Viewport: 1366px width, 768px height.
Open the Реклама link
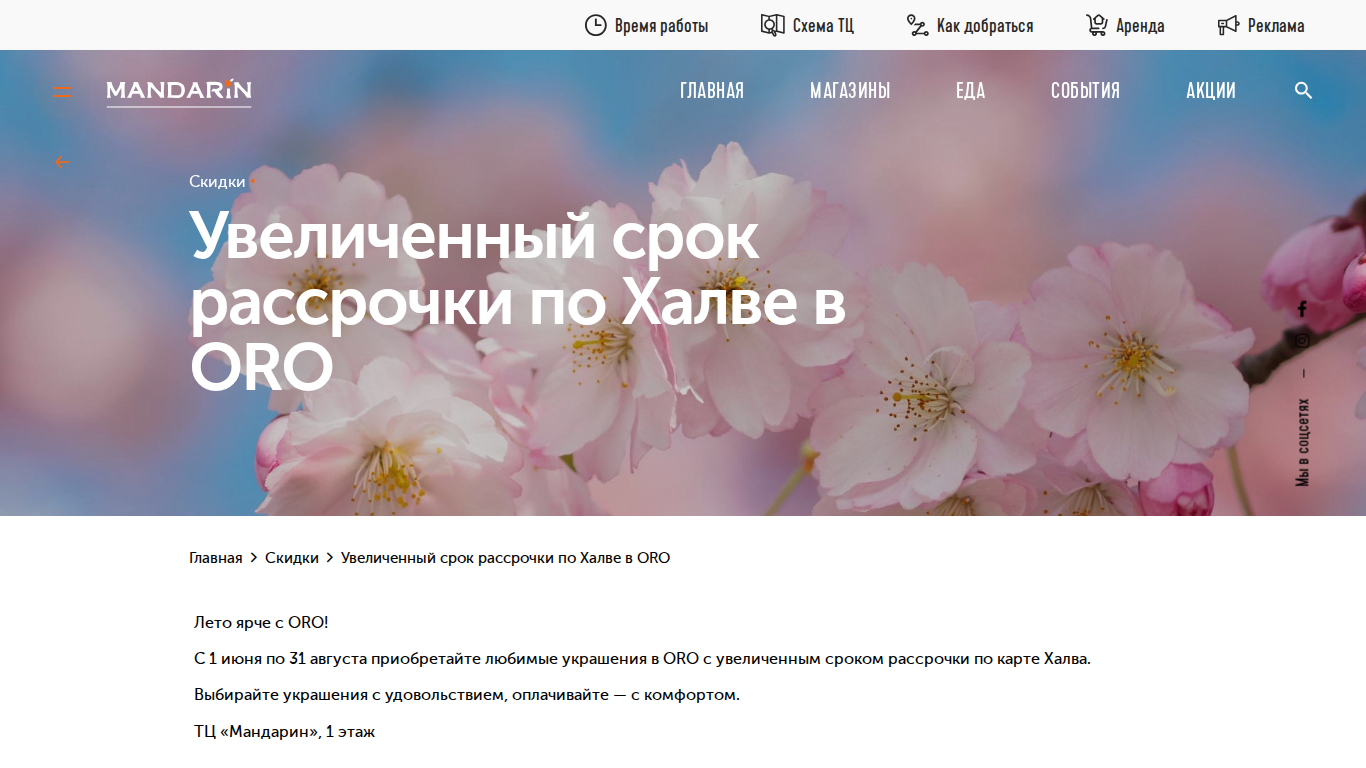(1276, 26)
